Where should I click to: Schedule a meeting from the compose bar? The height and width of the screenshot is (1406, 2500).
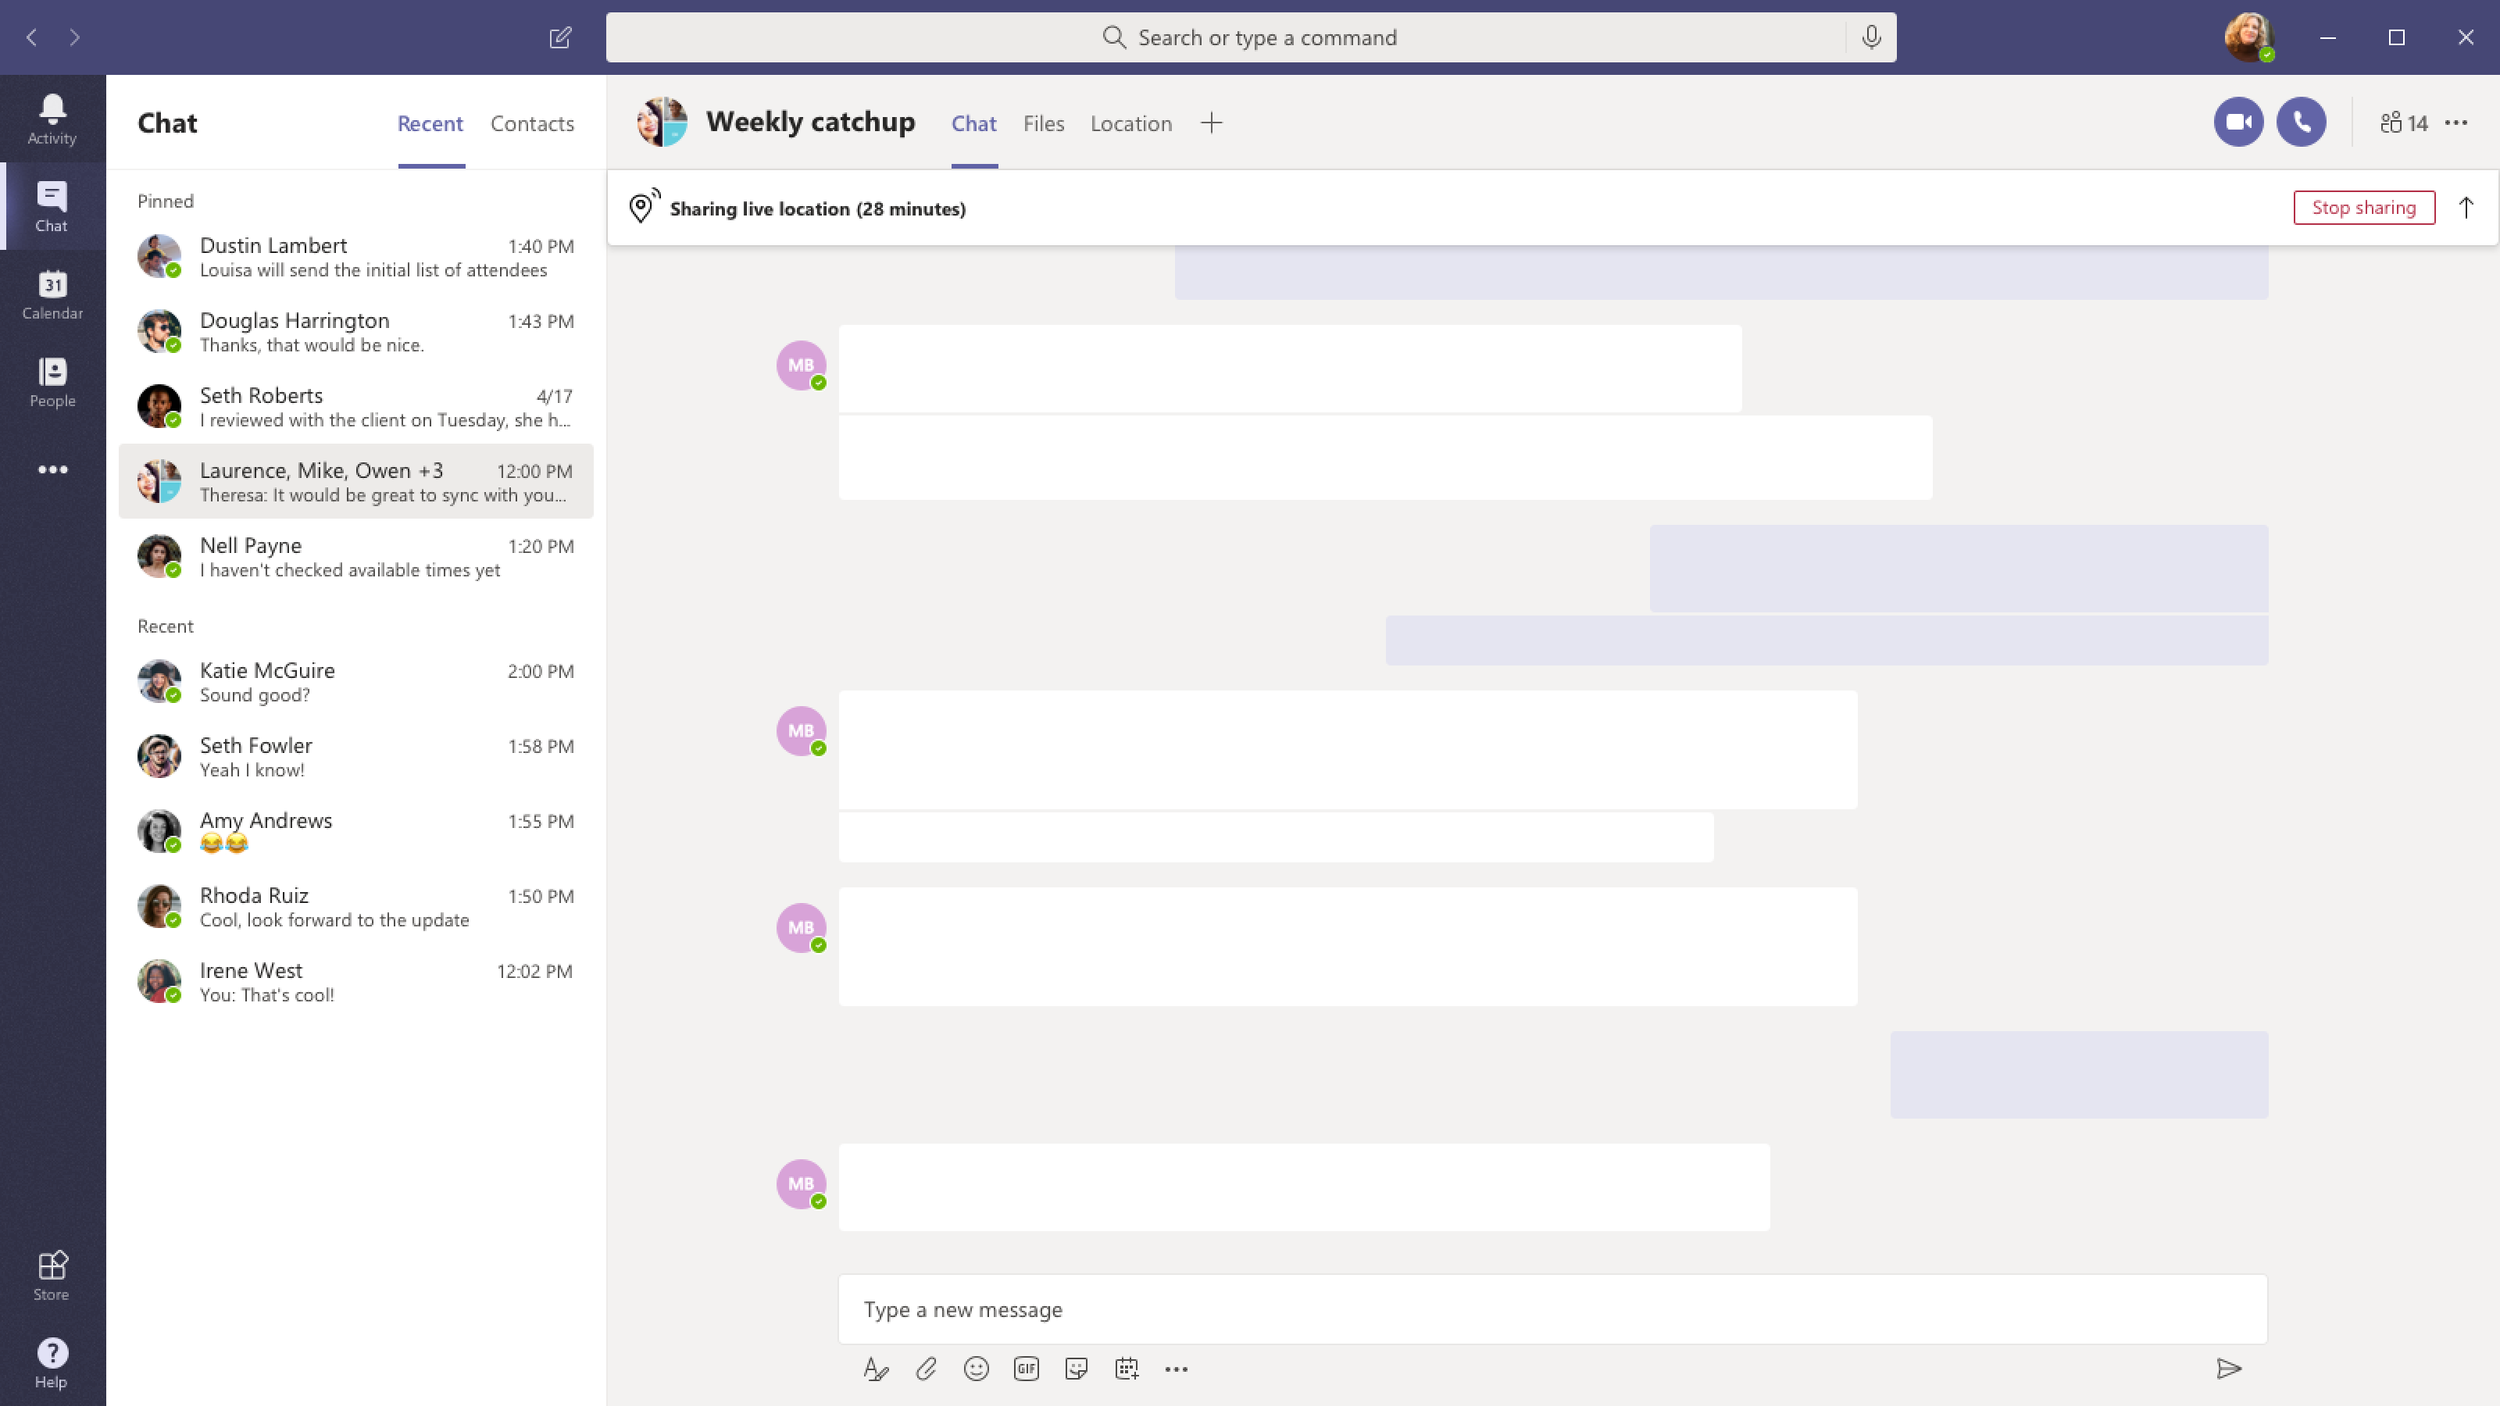click(1127, 1368)
